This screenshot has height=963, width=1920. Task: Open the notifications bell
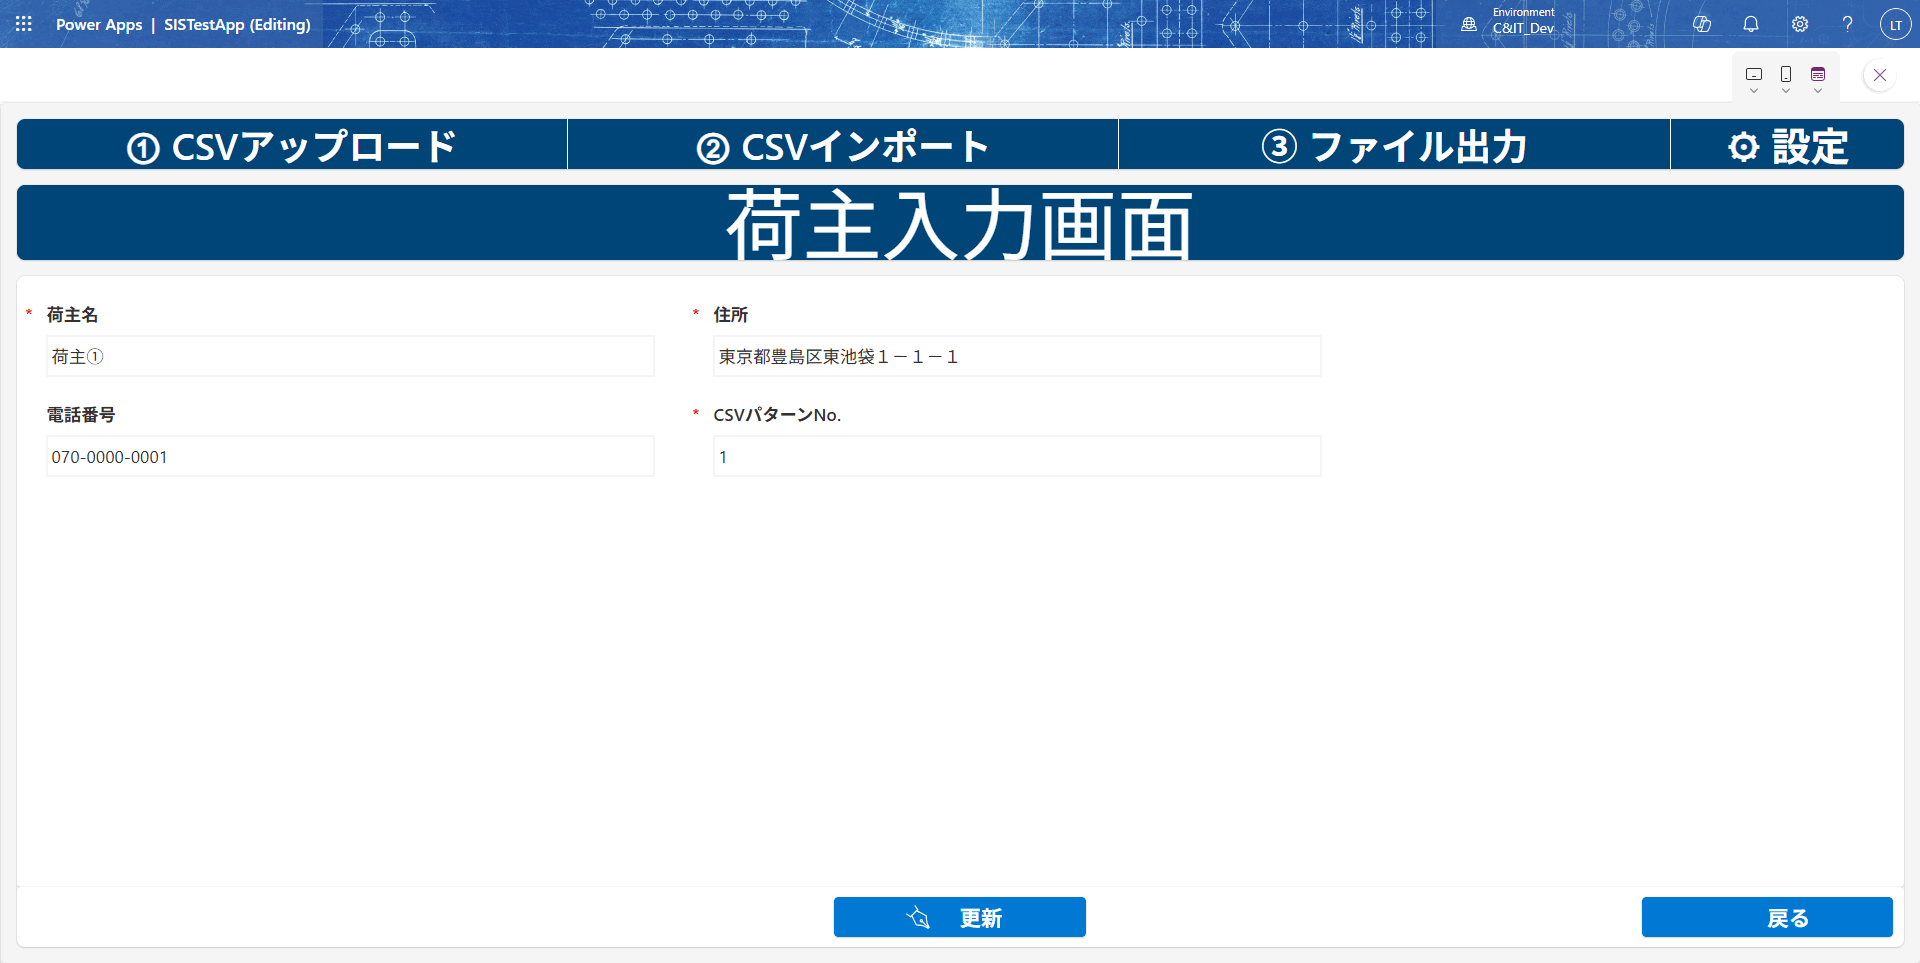point(1751,24)
